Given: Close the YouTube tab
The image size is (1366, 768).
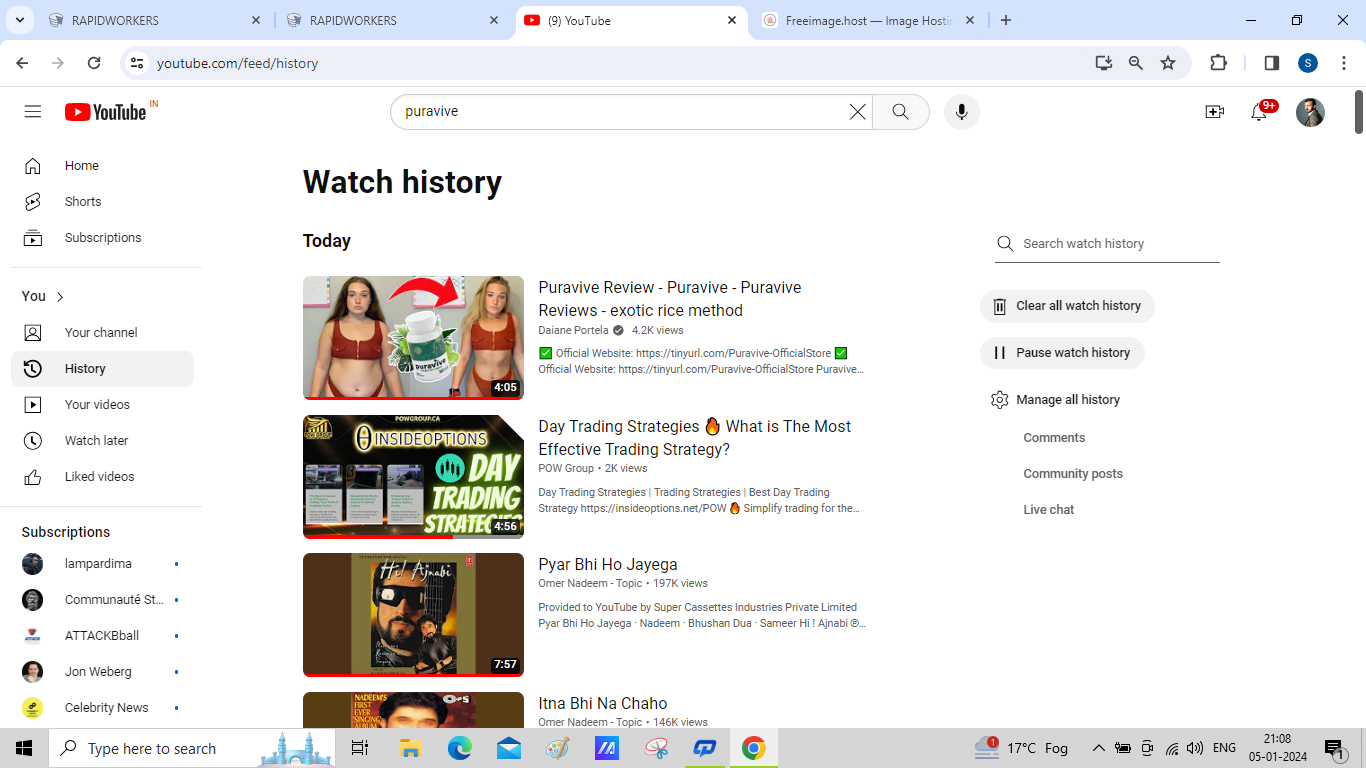Looking at the screenshot, I should click(732, 21).
